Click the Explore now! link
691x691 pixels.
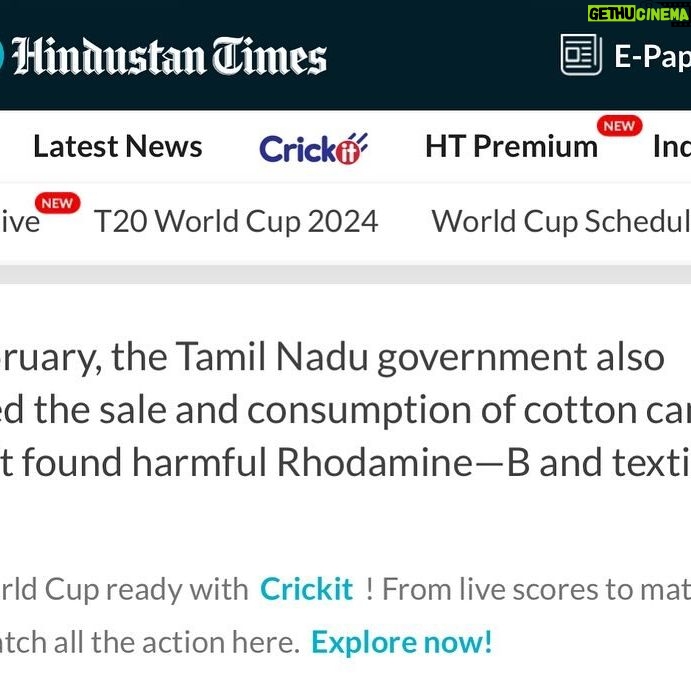401,641
